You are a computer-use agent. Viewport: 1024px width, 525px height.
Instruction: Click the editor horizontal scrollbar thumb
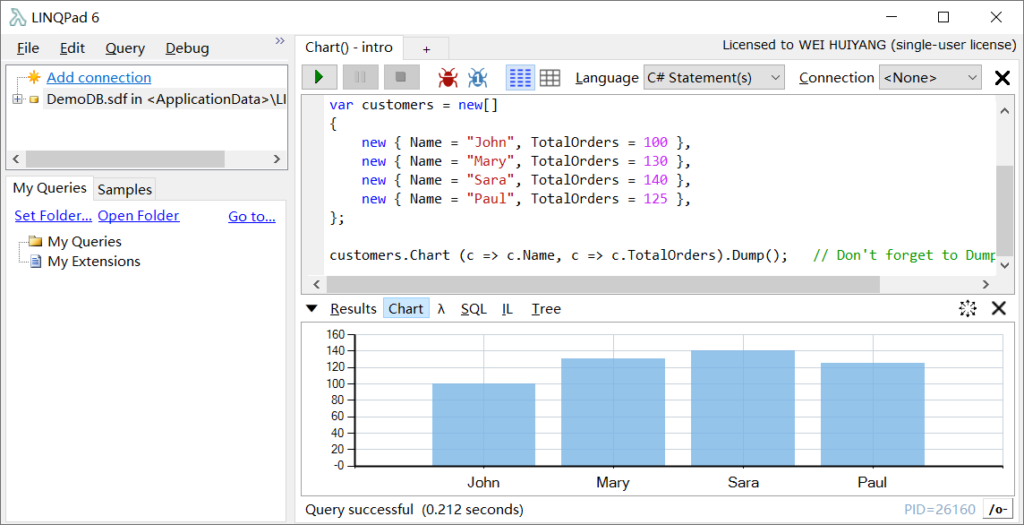point(603,284)
